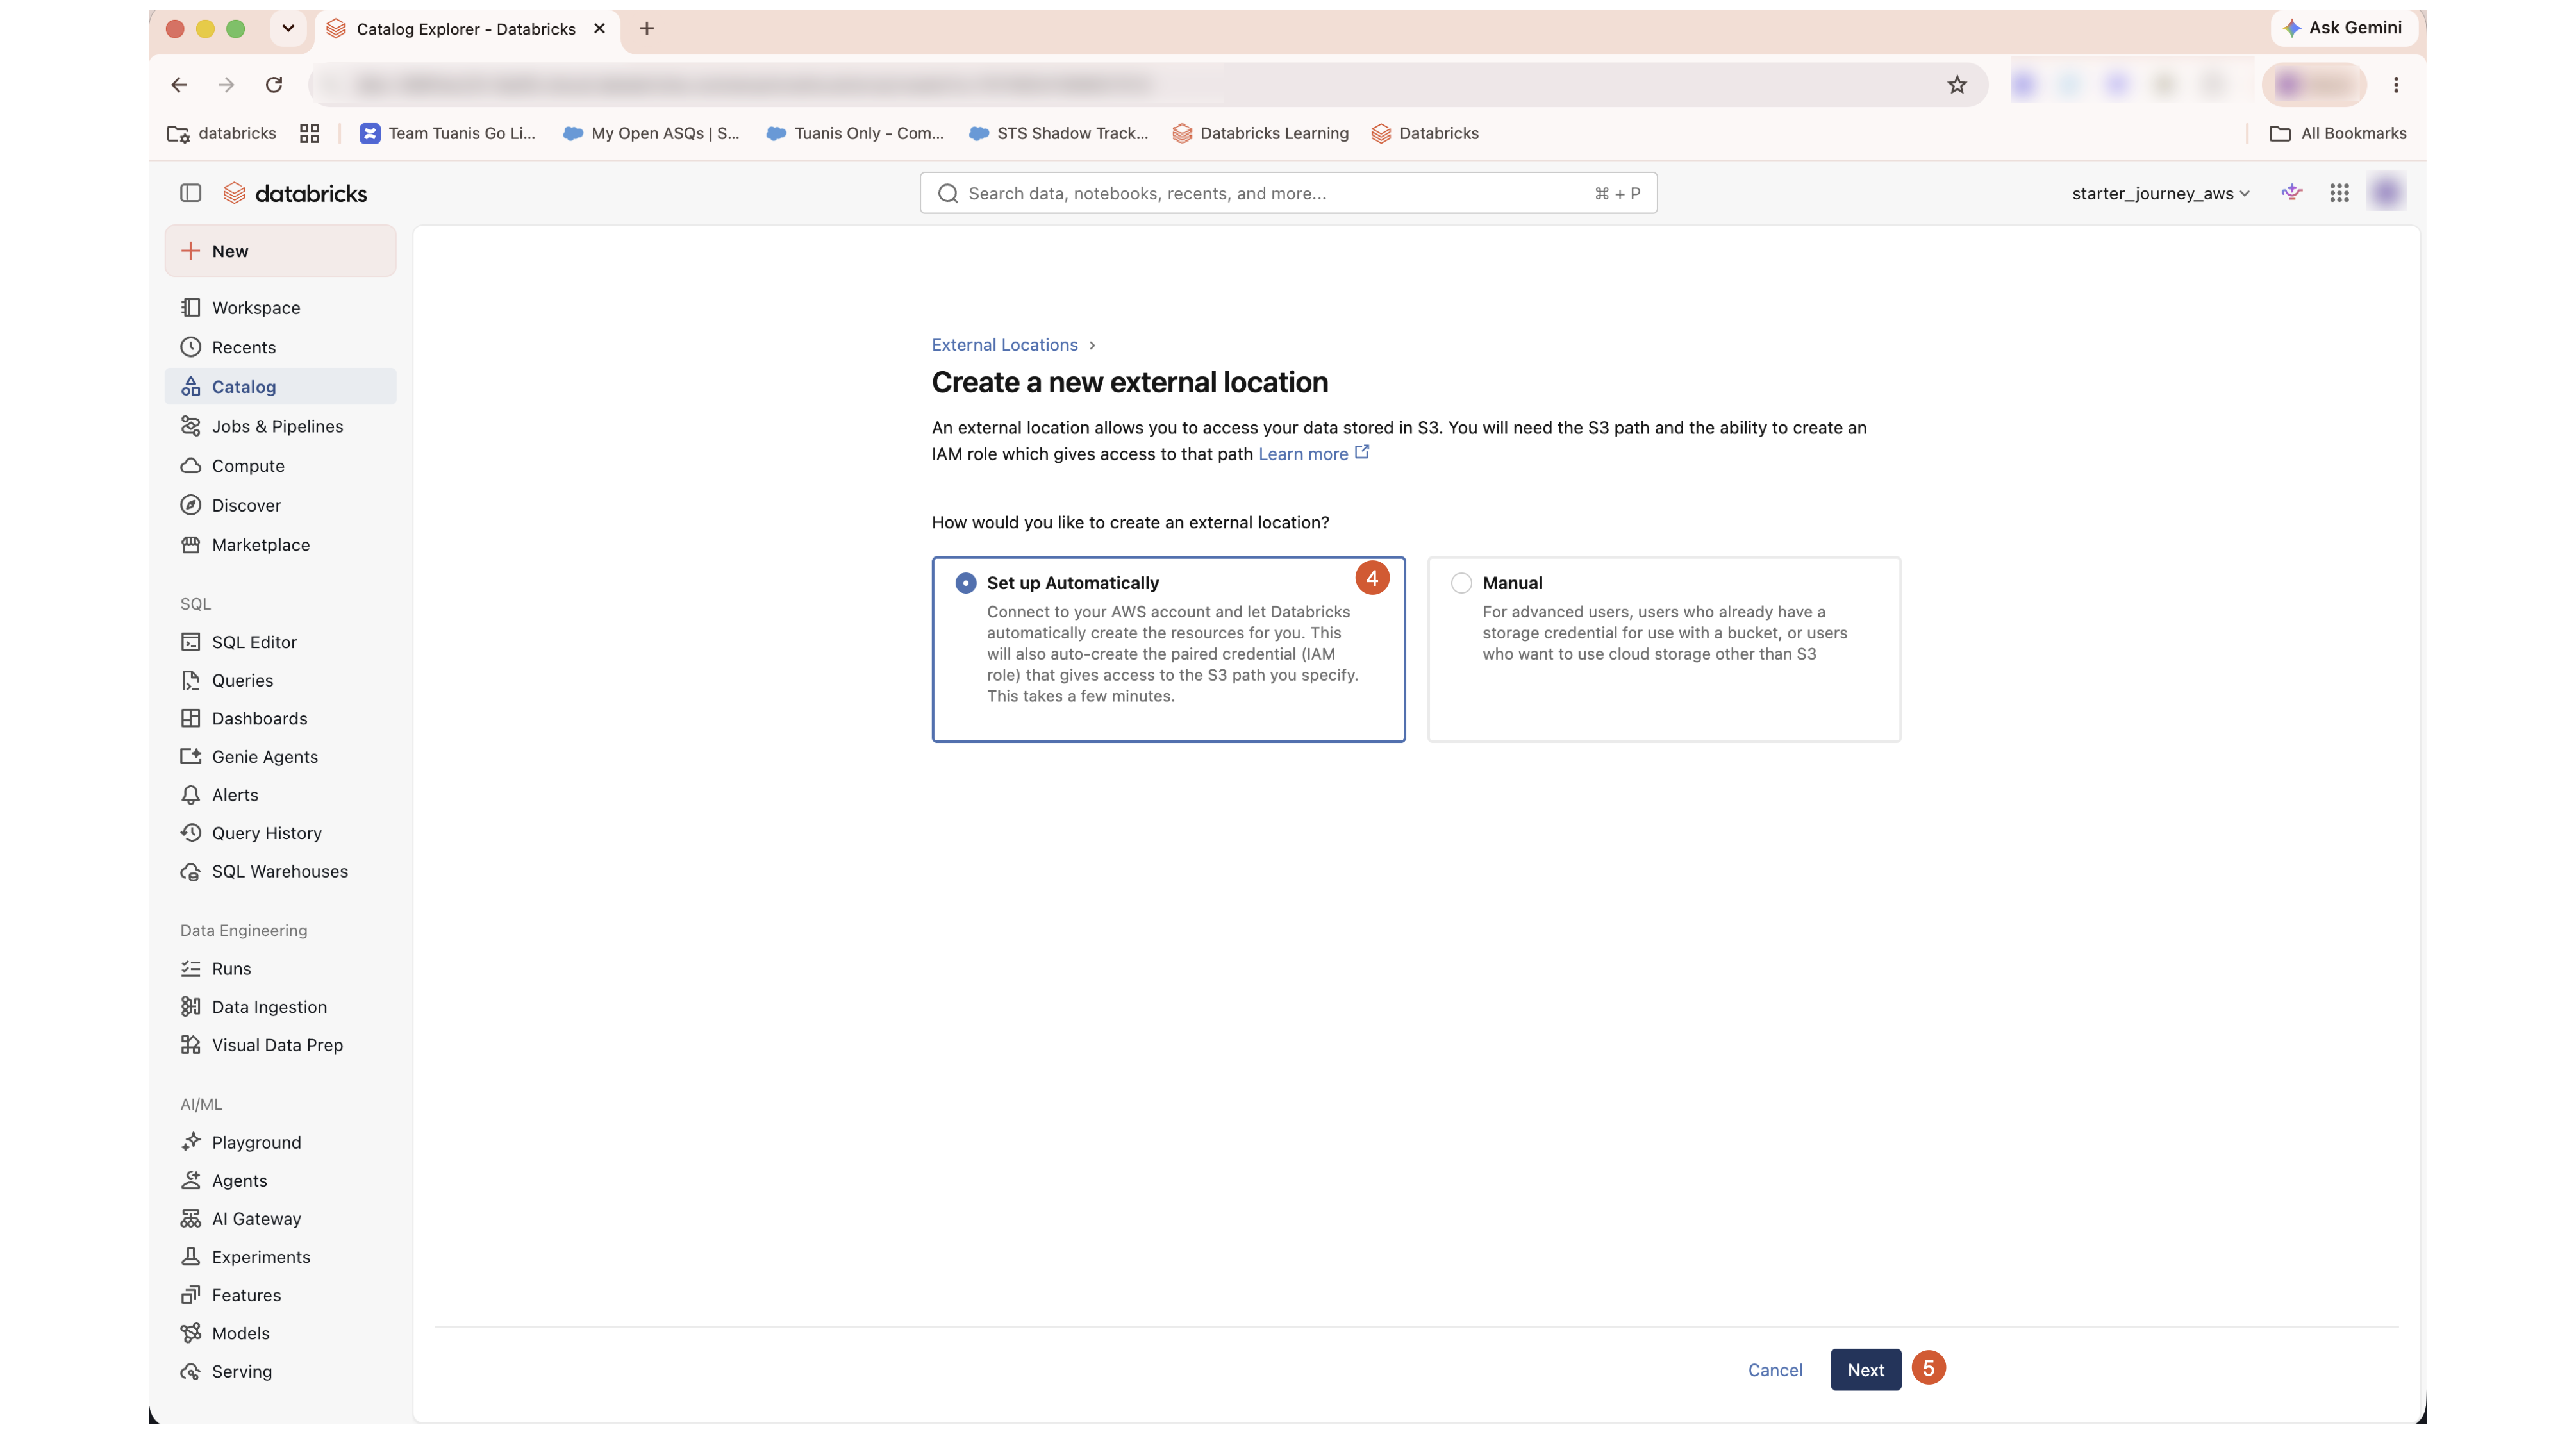Open the Databricks assistant sparkle icon

(2292, 192)
